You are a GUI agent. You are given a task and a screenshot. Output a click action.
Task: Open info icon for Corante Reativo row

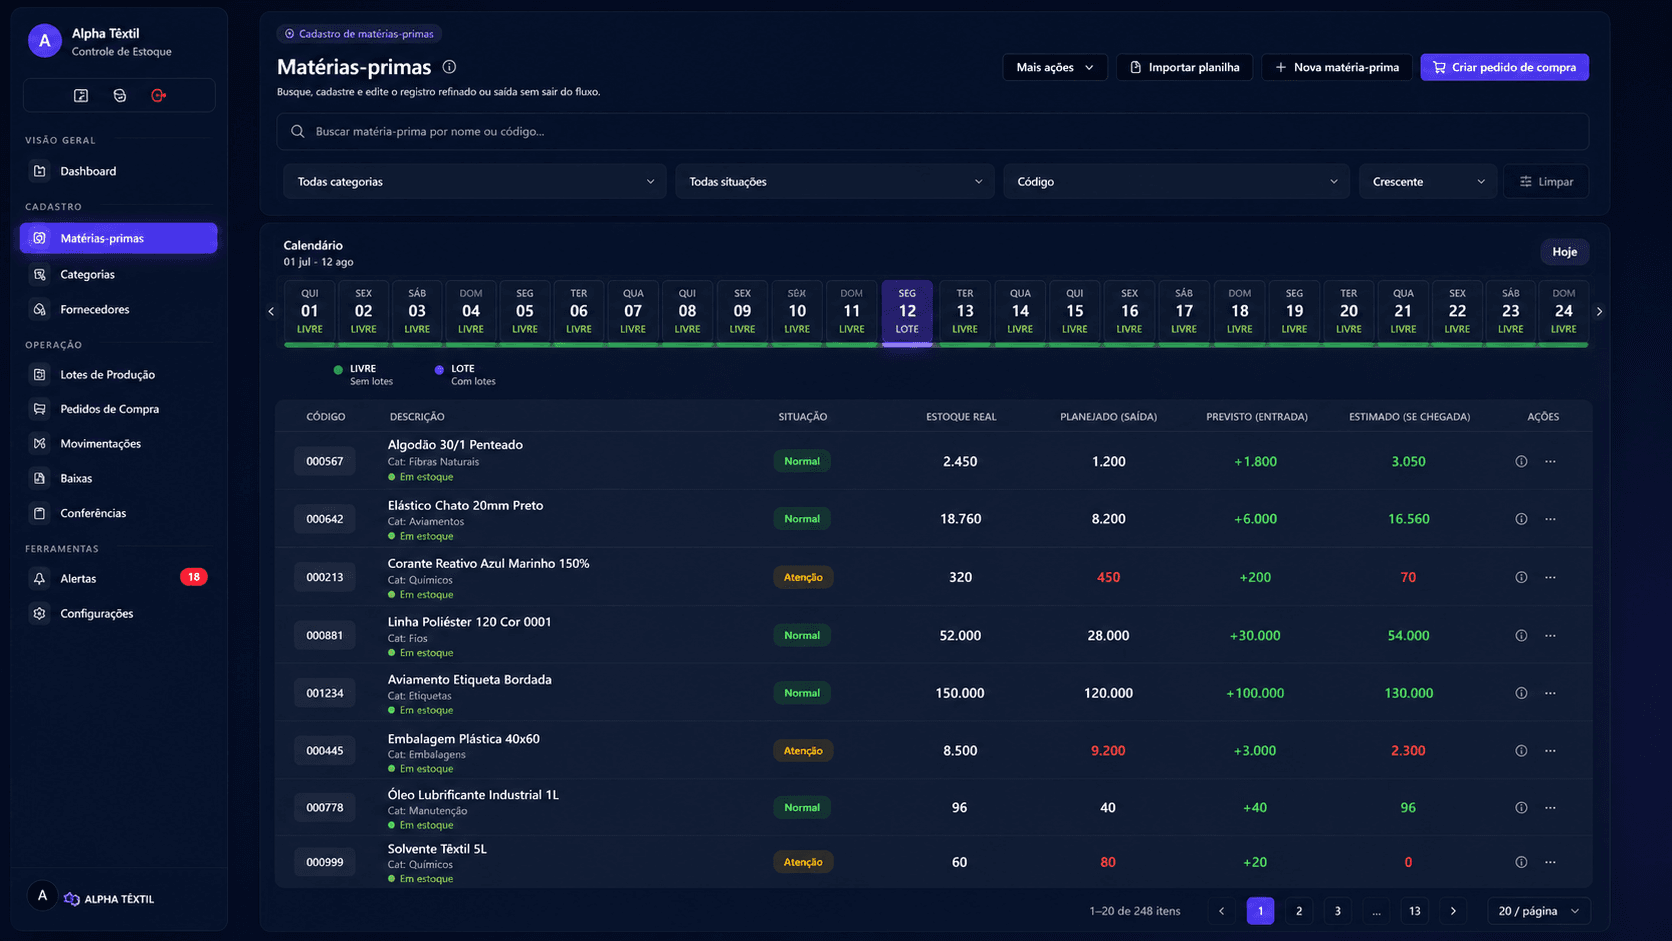pos(1521,577)
